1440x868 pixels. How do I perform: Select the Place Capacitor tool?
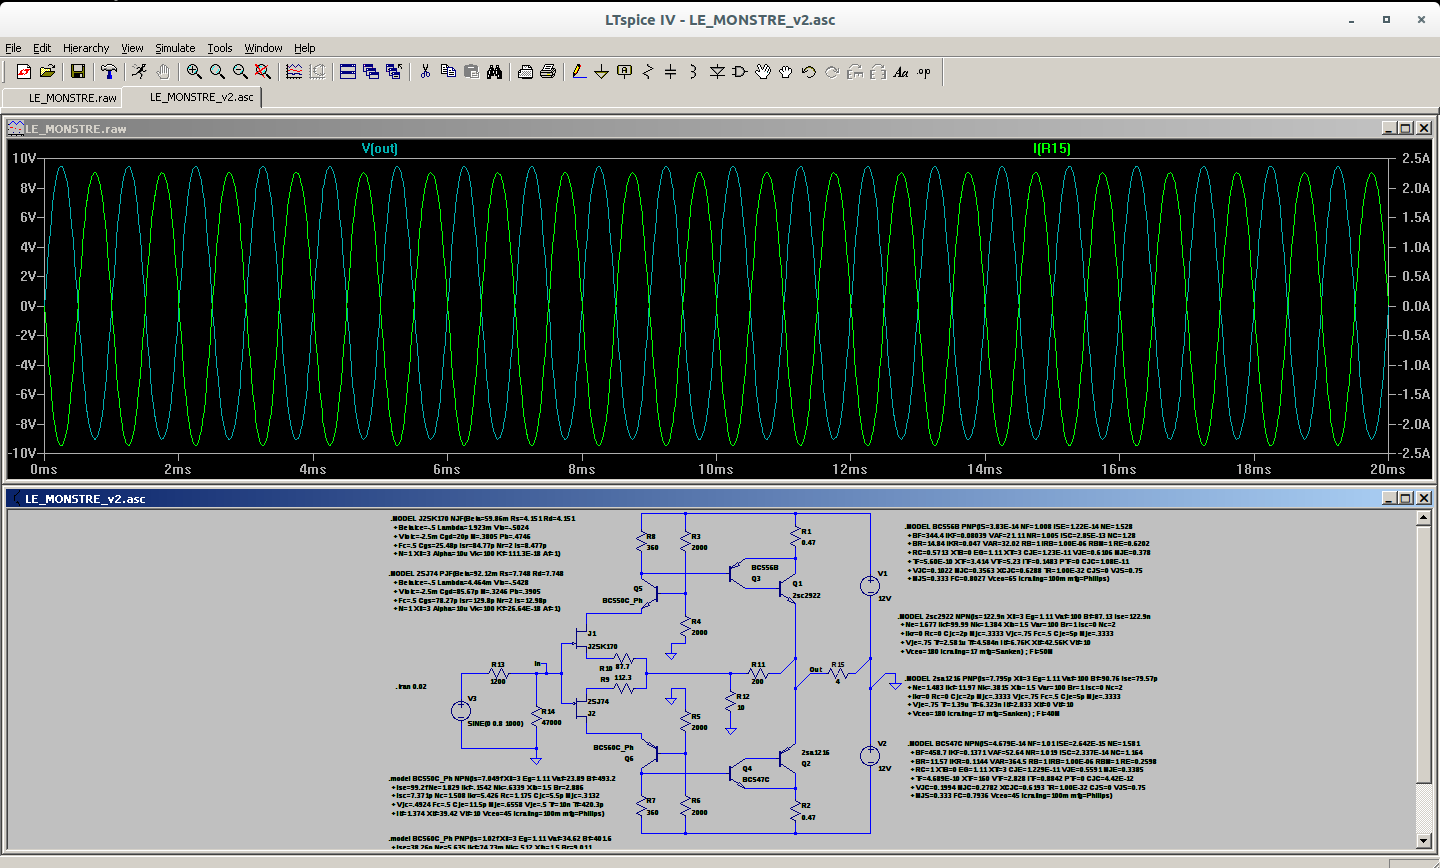coord(671,71)
